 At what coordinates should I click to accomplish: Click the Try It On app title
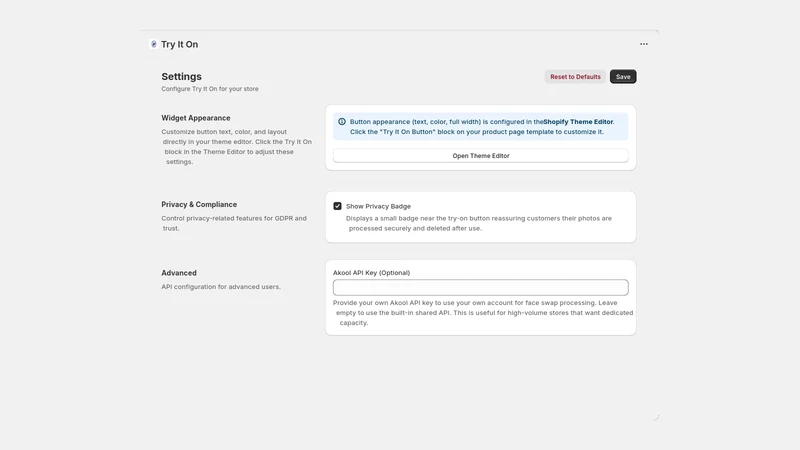click(180, 44)
